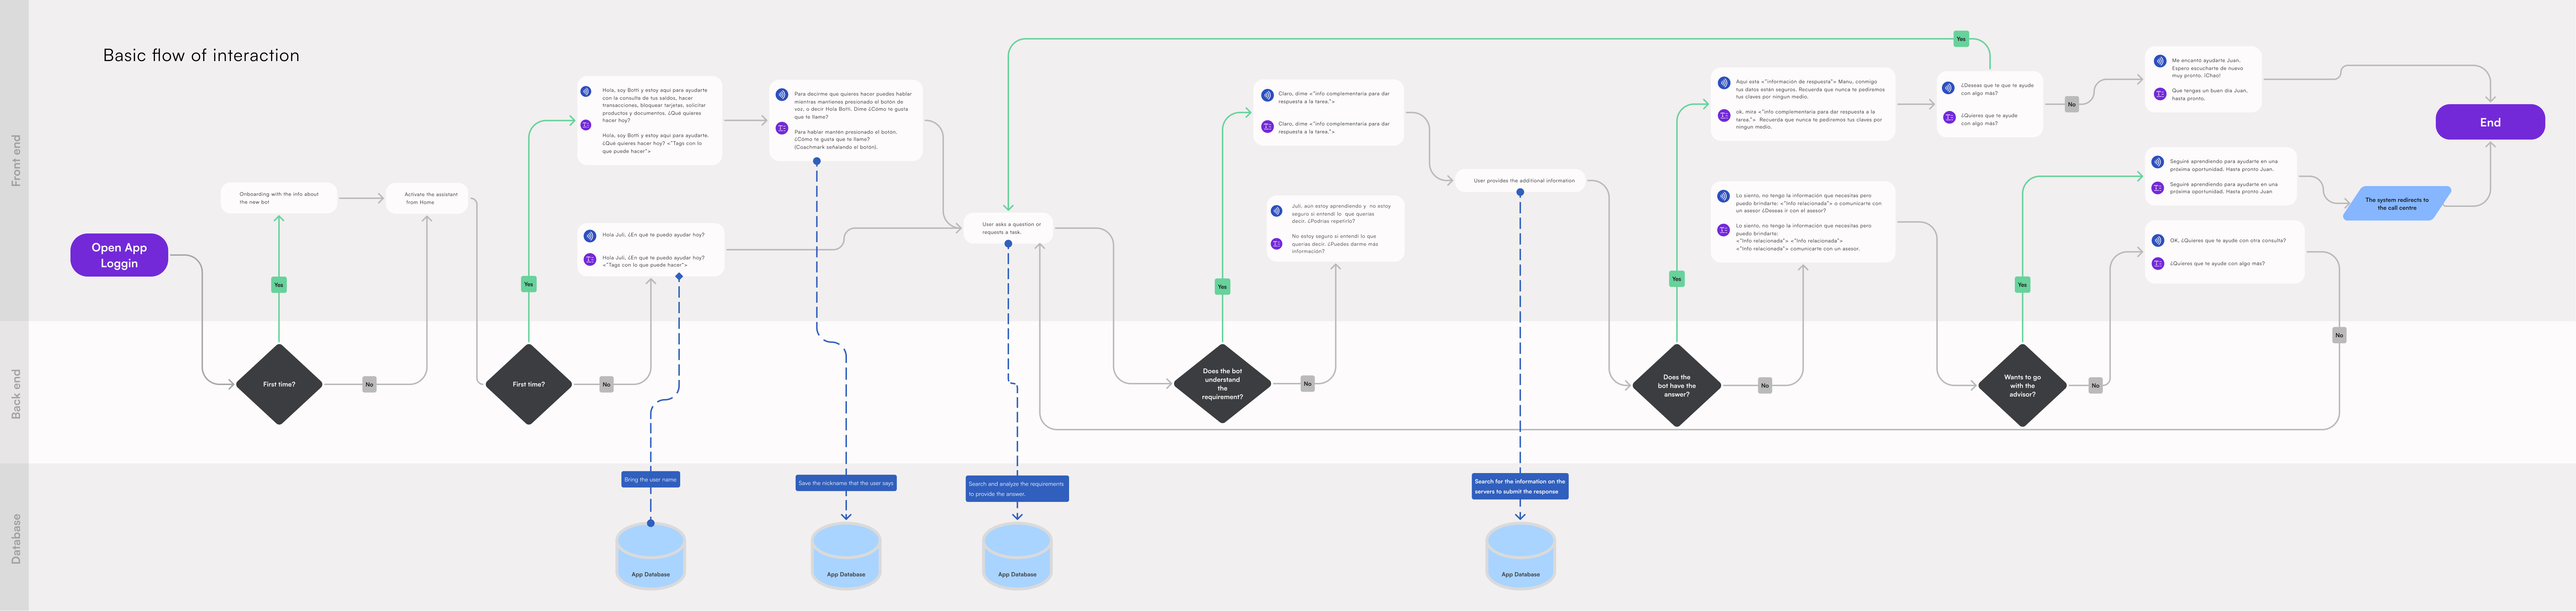Click the purple text icon in the 'Hola, soy Botti' card
This screenshot has height=611, width=2576.
coord(586,125)
